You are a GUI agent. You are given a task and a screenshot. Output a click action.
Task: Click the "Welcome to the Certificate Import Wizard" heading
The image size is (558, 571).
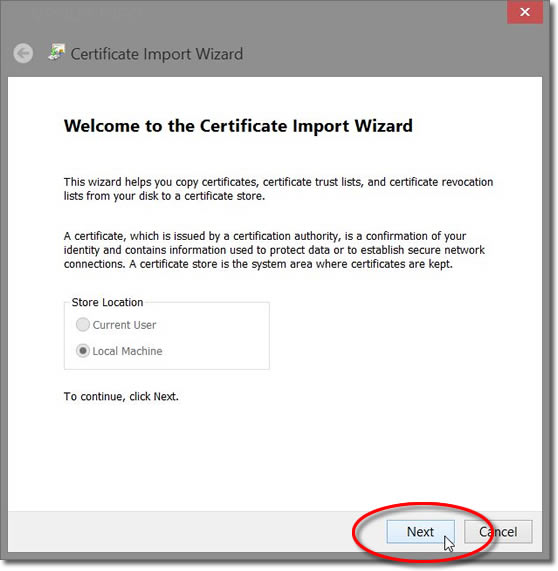(x=238, y=126)
